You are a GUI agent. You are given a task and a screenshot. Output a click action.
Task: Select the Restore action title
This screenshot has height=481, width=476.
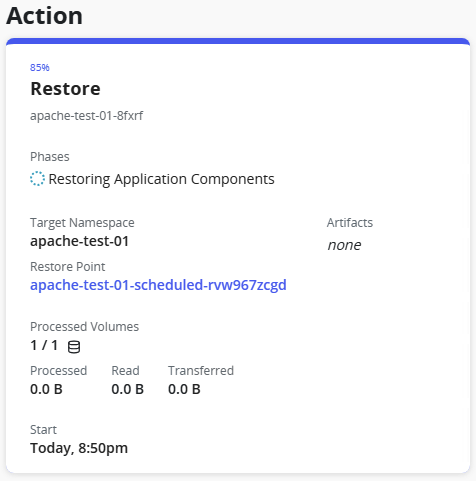pyautogui.click(x=65, y=89)
